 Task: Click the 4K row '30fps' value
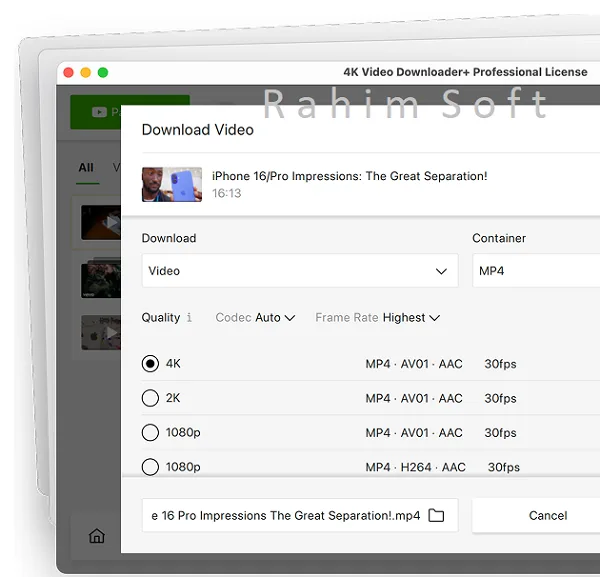(x=500, y=364)
